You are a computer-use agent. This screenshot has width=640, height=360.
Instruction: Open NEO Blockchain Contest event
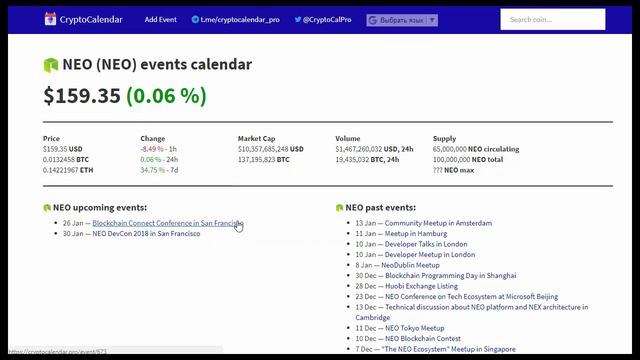(x=423, y=338)
